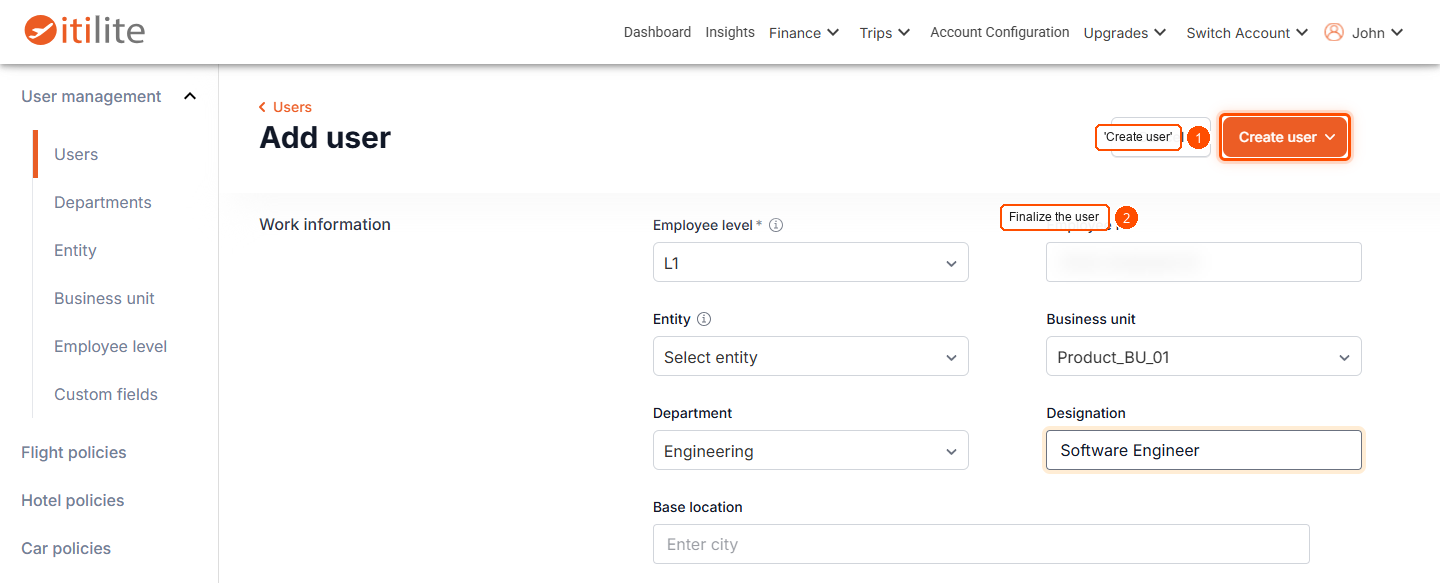Click the Add user page heading

tap(325, 137)
